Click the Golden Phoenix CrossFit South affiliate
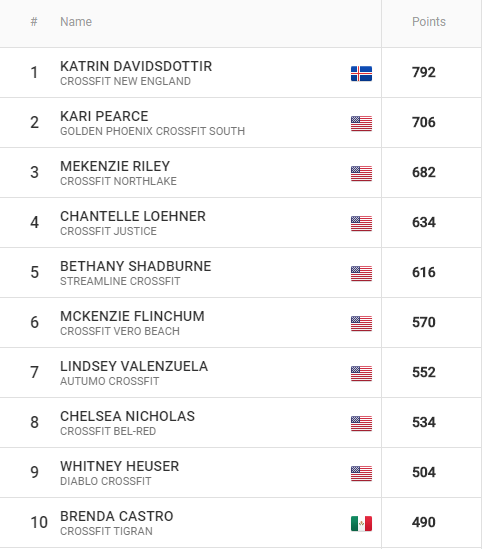 click(x=153, y=131)
